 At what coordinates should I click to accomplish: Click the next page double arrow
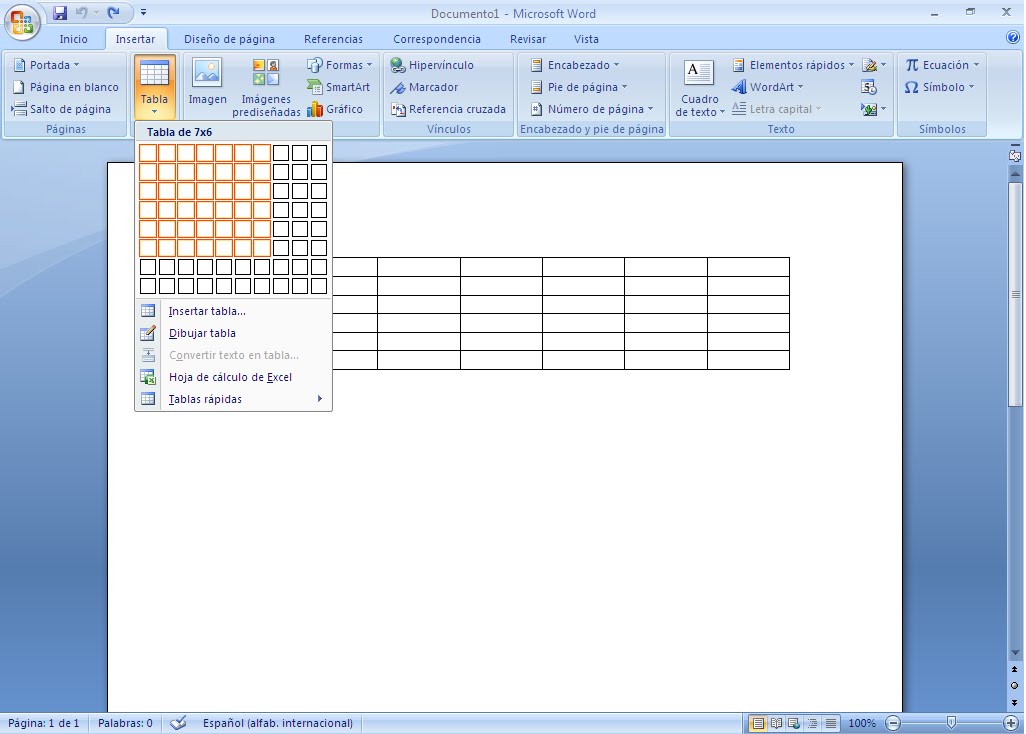pyautogui.click(x=1015, y=703)
